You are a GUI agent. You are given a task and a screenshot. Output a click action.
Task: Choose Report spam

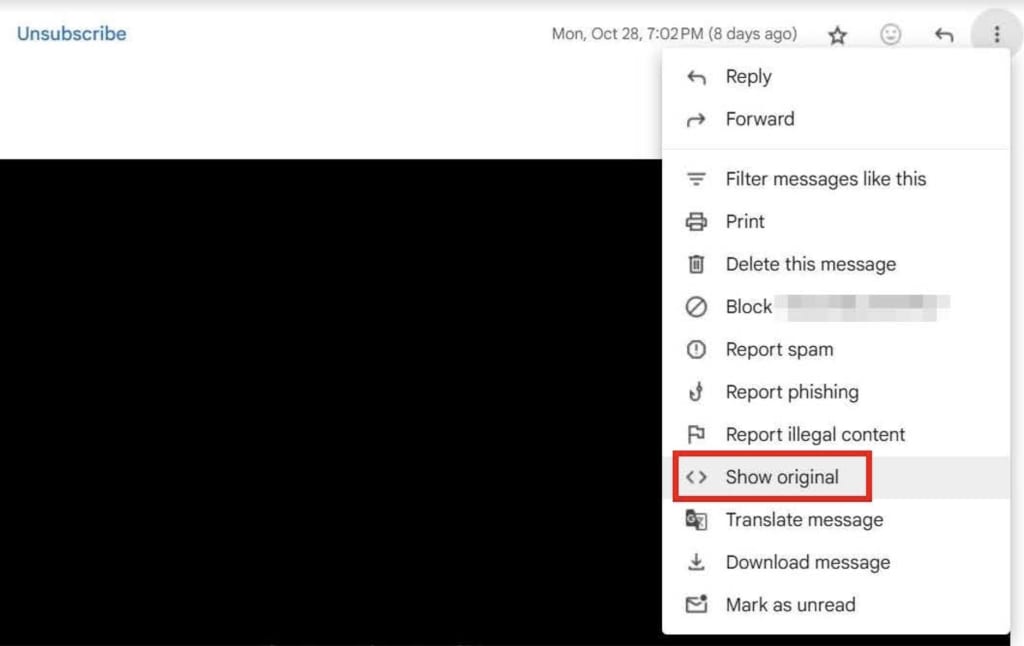(836, 349)
